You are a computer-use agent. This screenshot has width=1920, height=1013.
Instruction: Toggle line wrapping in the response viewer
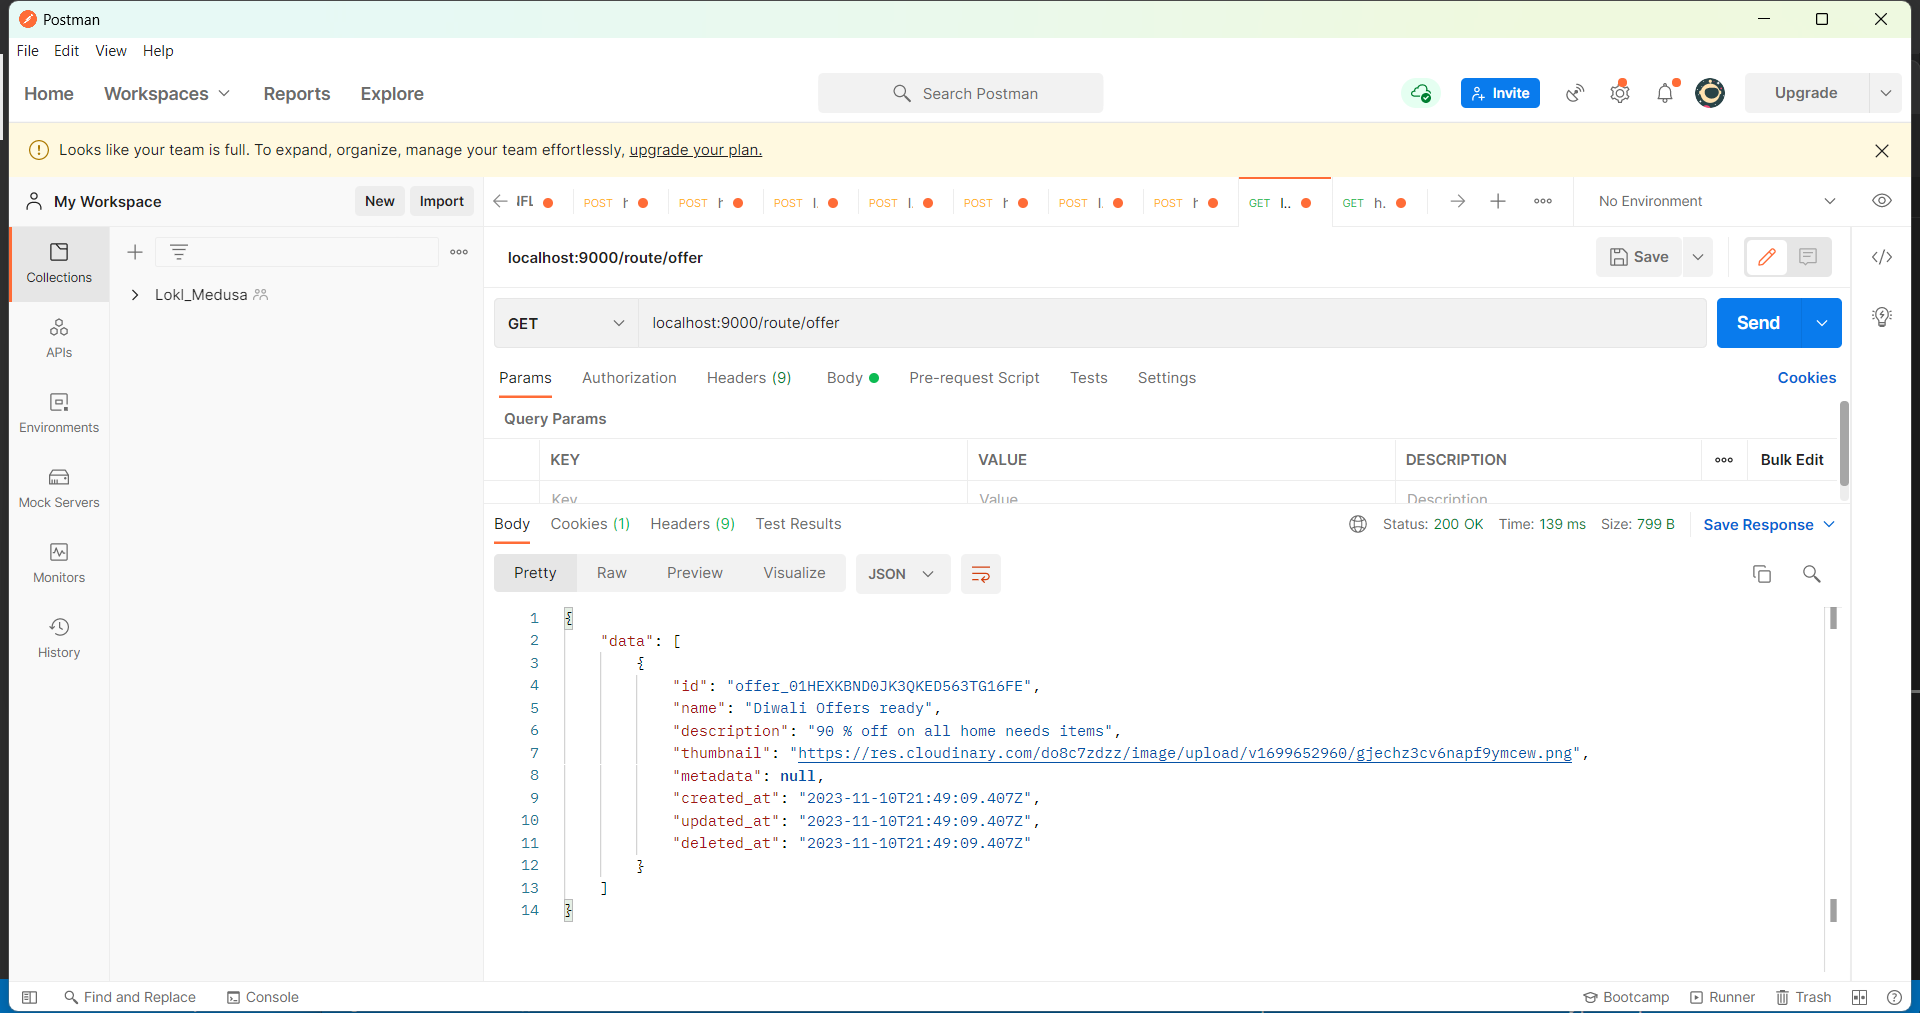click(x=980, y=574)
